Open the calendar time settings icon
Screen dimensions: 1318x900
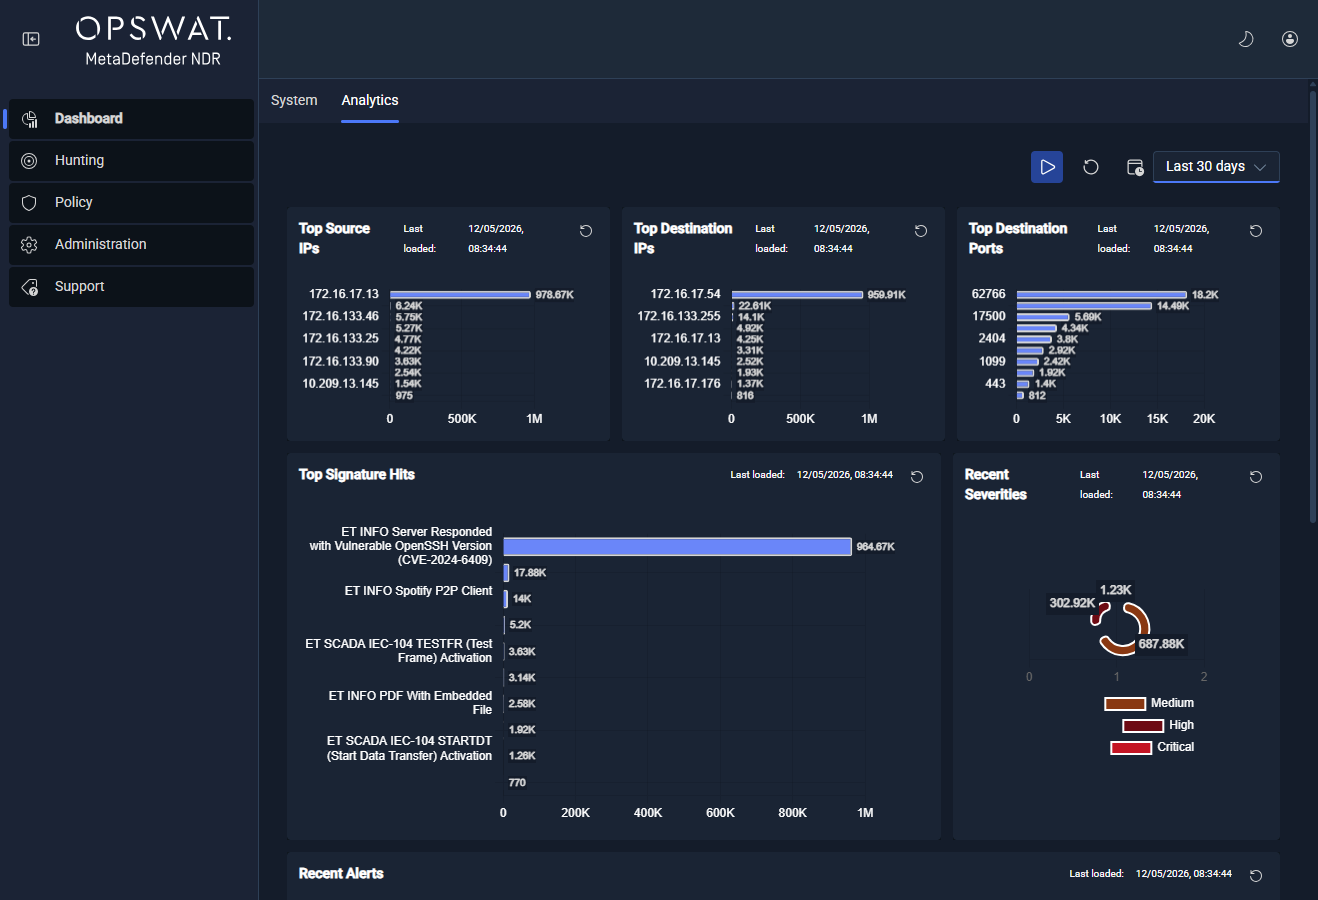(1135, 167)
